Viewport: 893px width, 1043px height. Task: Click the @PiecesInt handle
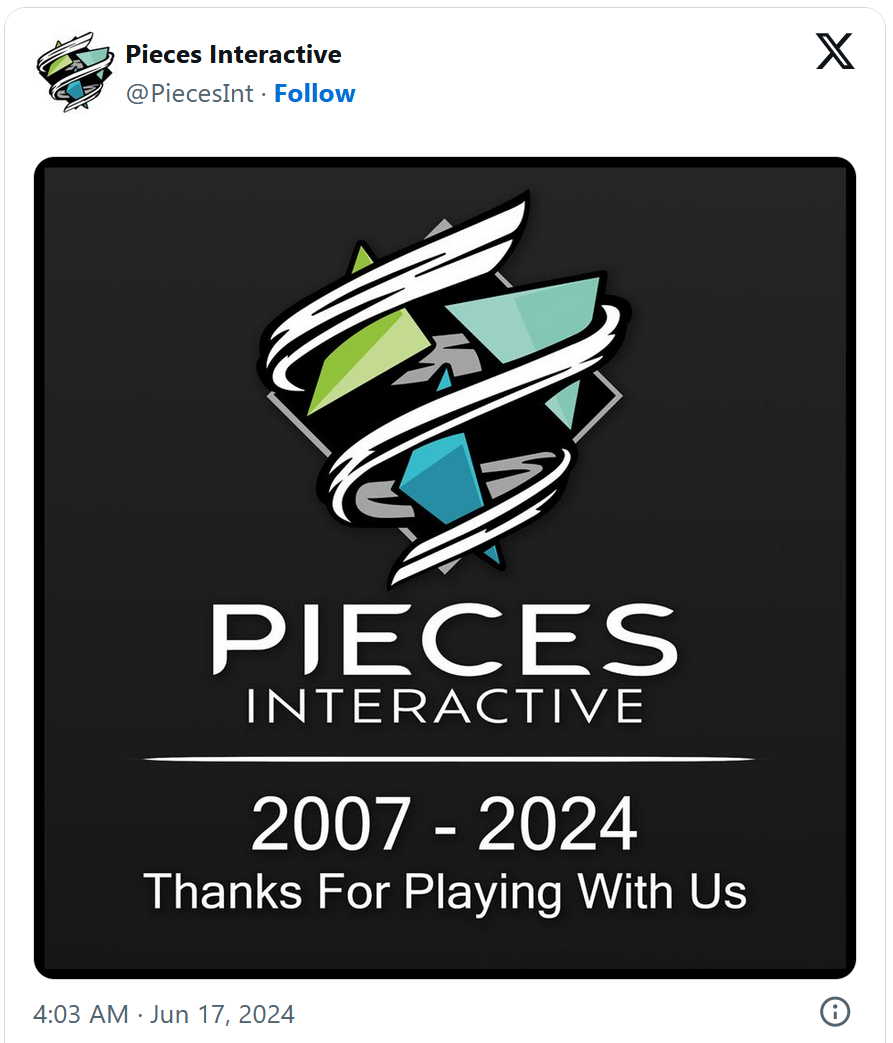click(189, 93)
